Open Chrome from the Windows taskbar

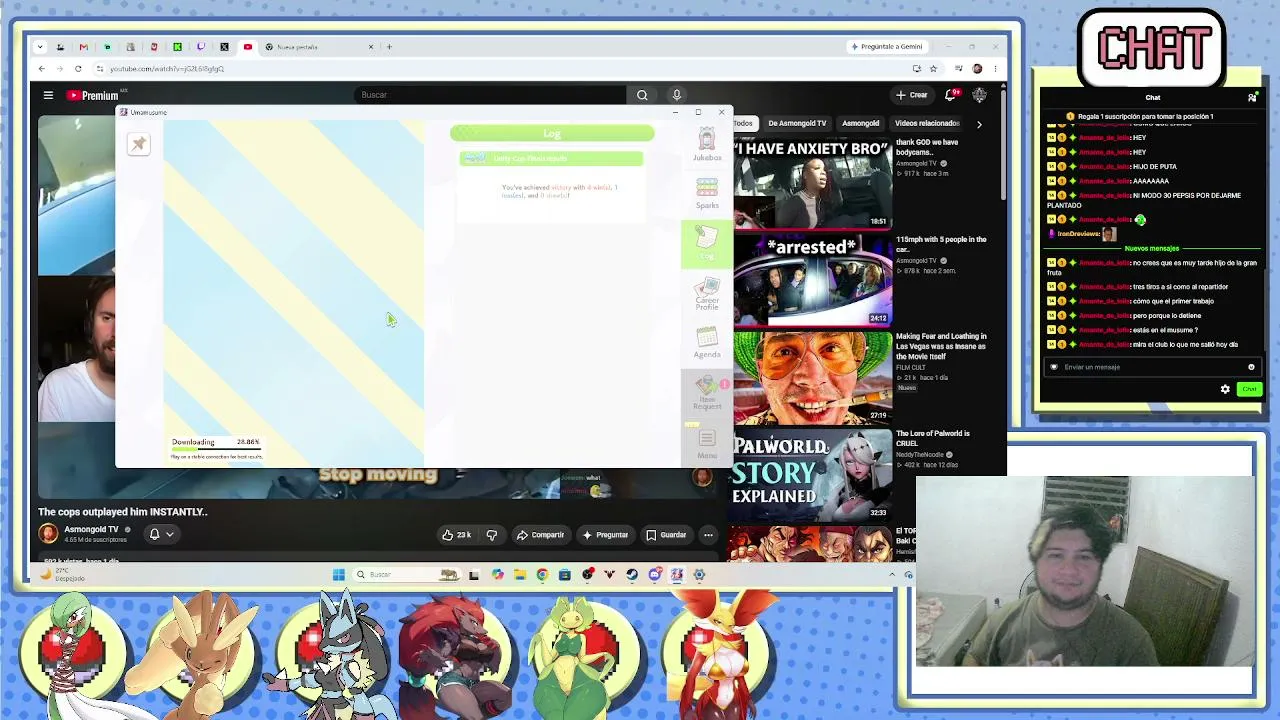[x=542, y=574]
